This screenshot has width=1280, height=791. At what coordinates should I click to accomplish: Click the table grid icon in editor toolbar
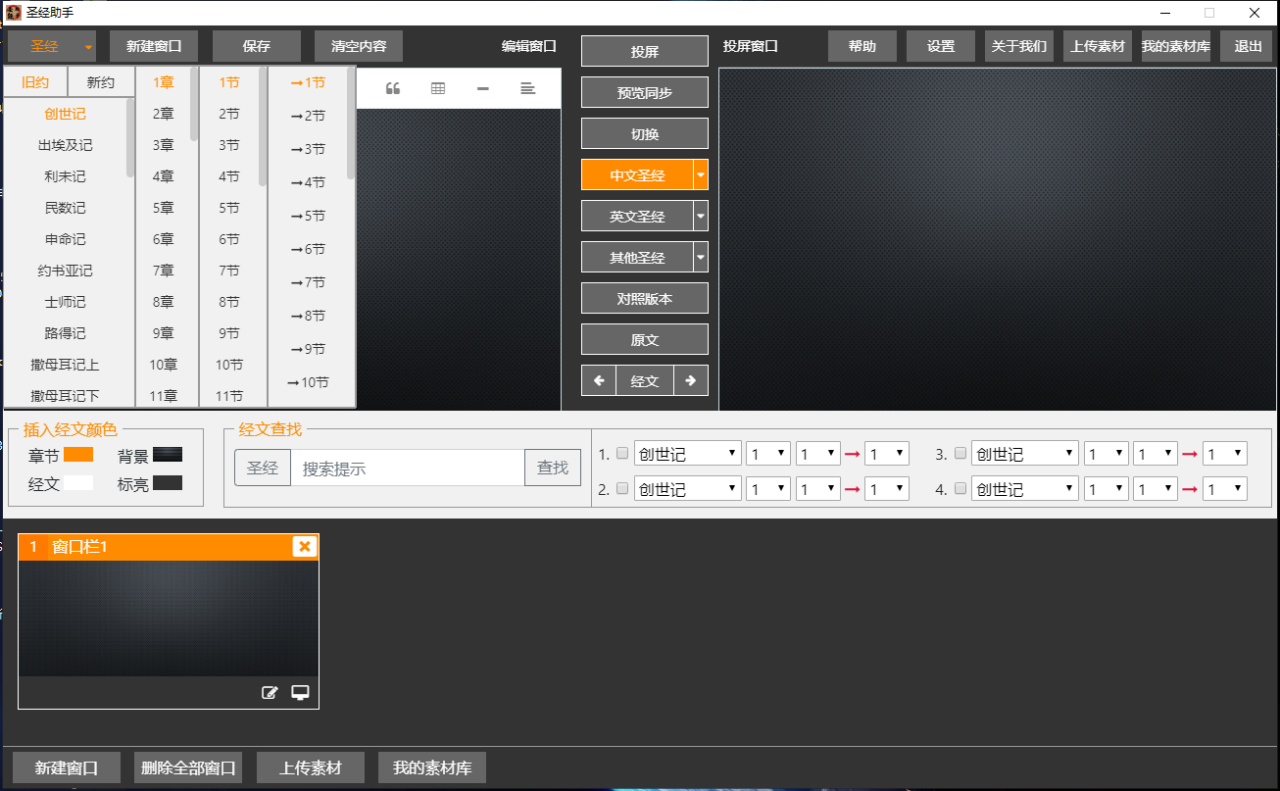click(438, 88)
